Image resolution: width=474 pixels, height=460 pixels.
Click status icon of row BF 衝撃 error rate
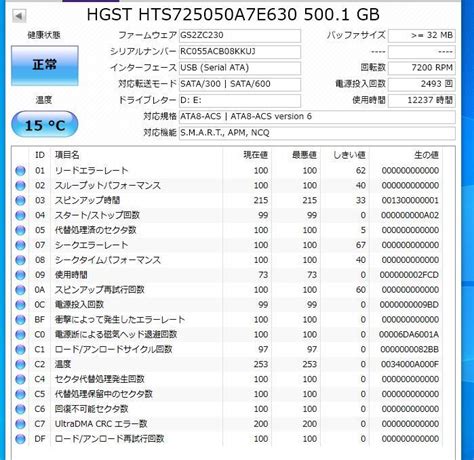click(20, 320)
